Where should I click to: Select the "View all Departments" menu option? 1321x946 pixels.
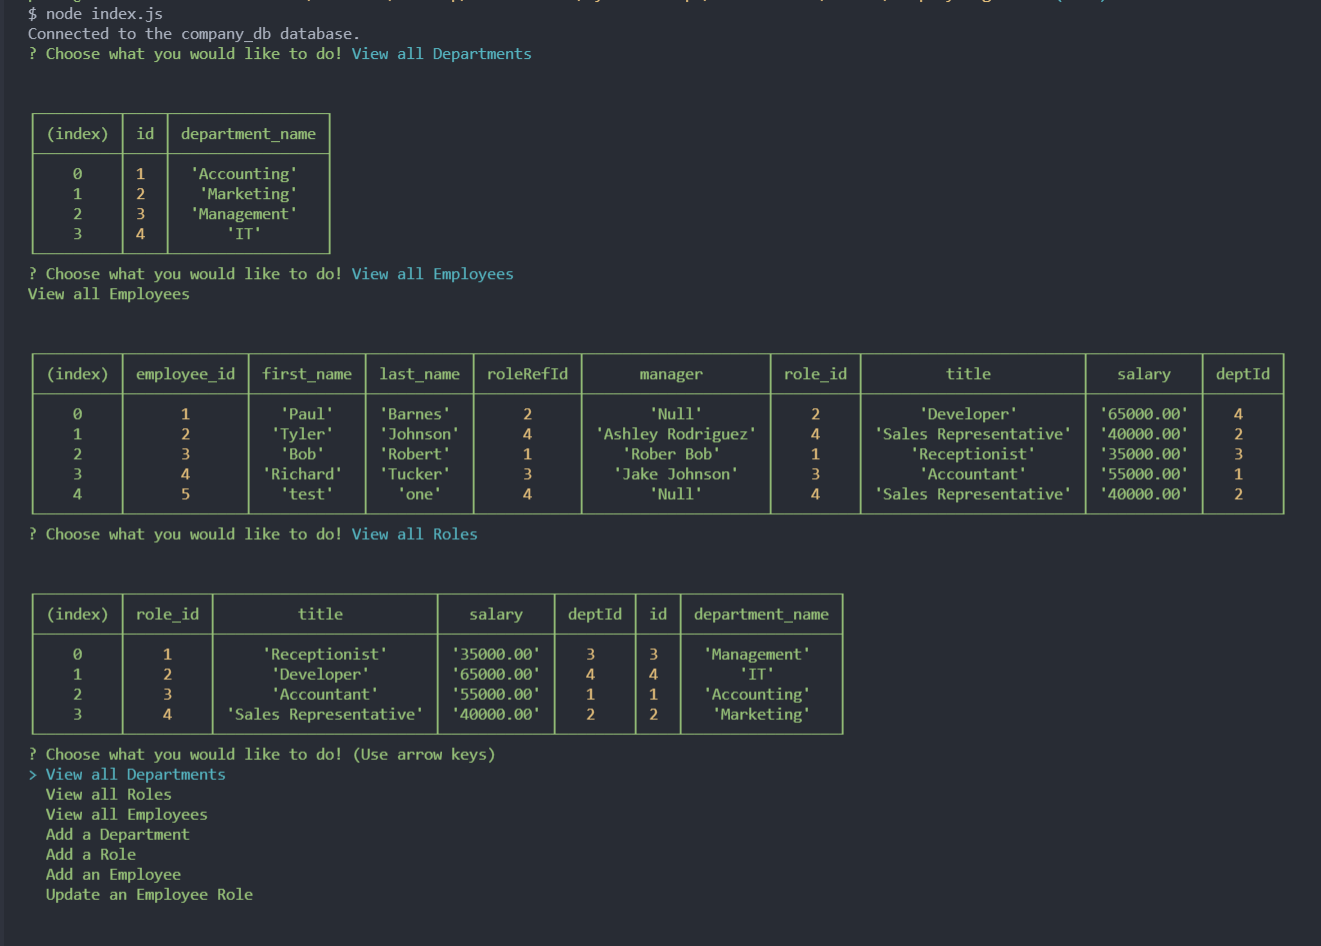pyautogui.click(x=135, y=773)
